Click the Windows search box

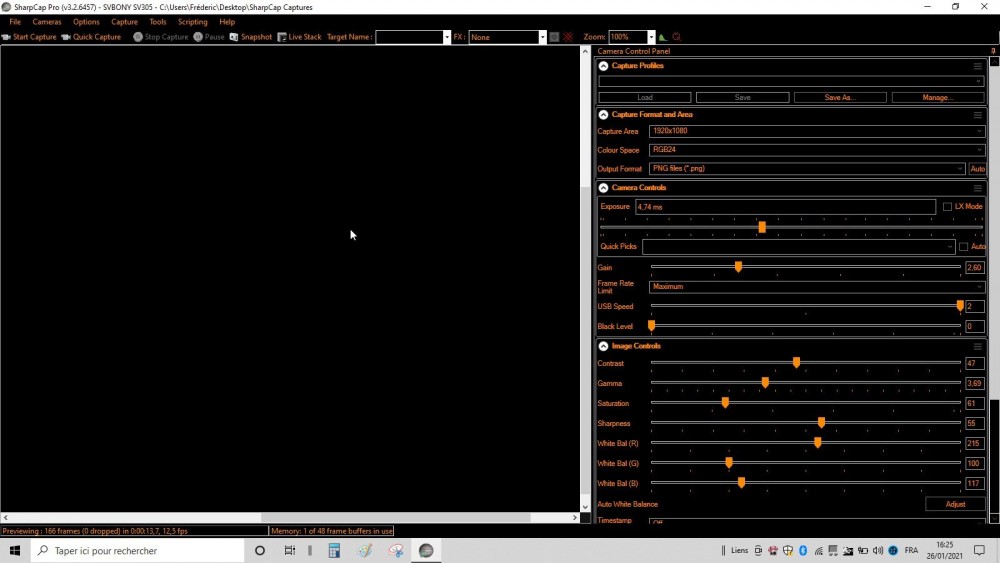tap(137, 550)
